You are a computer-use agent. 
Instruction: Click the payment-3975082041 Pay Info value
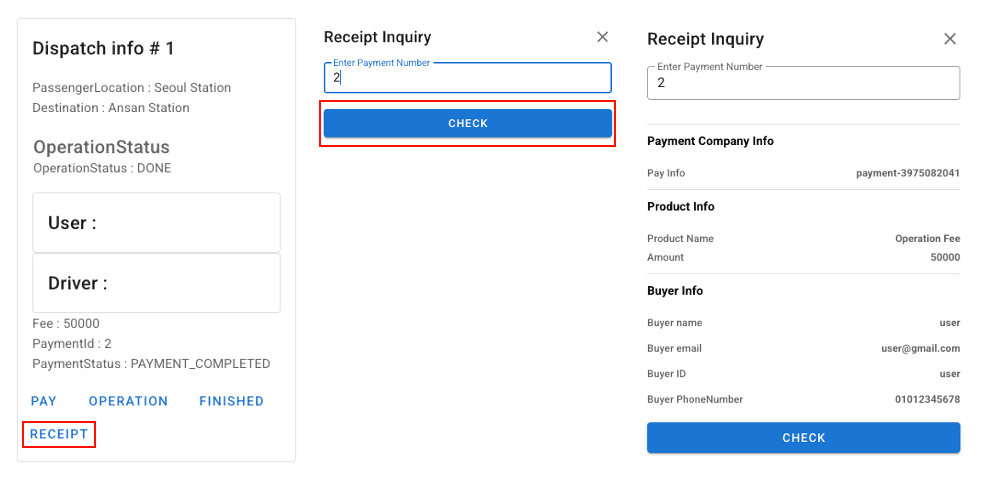[908, 173]
